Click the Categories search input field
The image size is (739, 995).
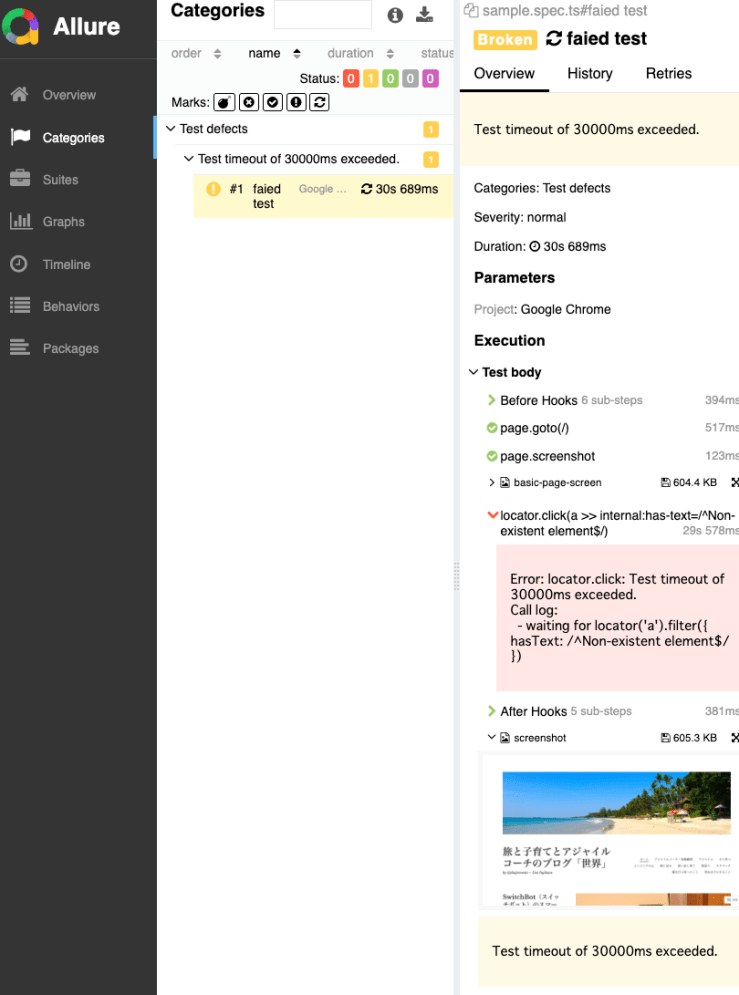point(322,15)
